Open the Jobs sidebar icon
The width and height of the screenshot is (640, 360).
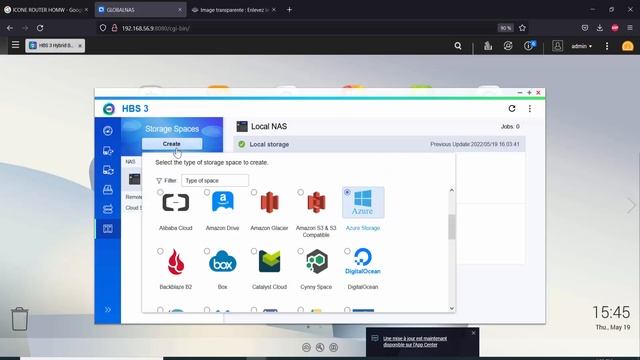tap(108, 189)
